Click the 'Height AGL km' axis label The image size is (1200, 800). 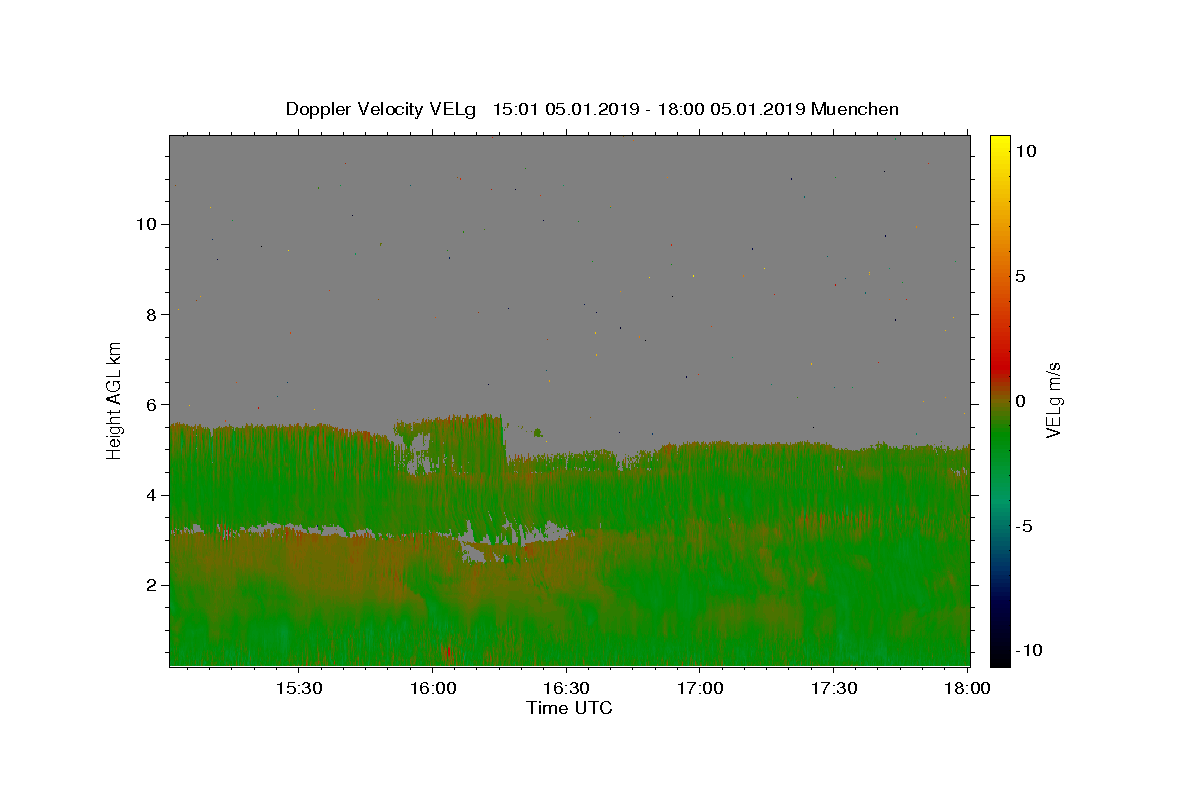pyautogui.click(x=115, y=400)
